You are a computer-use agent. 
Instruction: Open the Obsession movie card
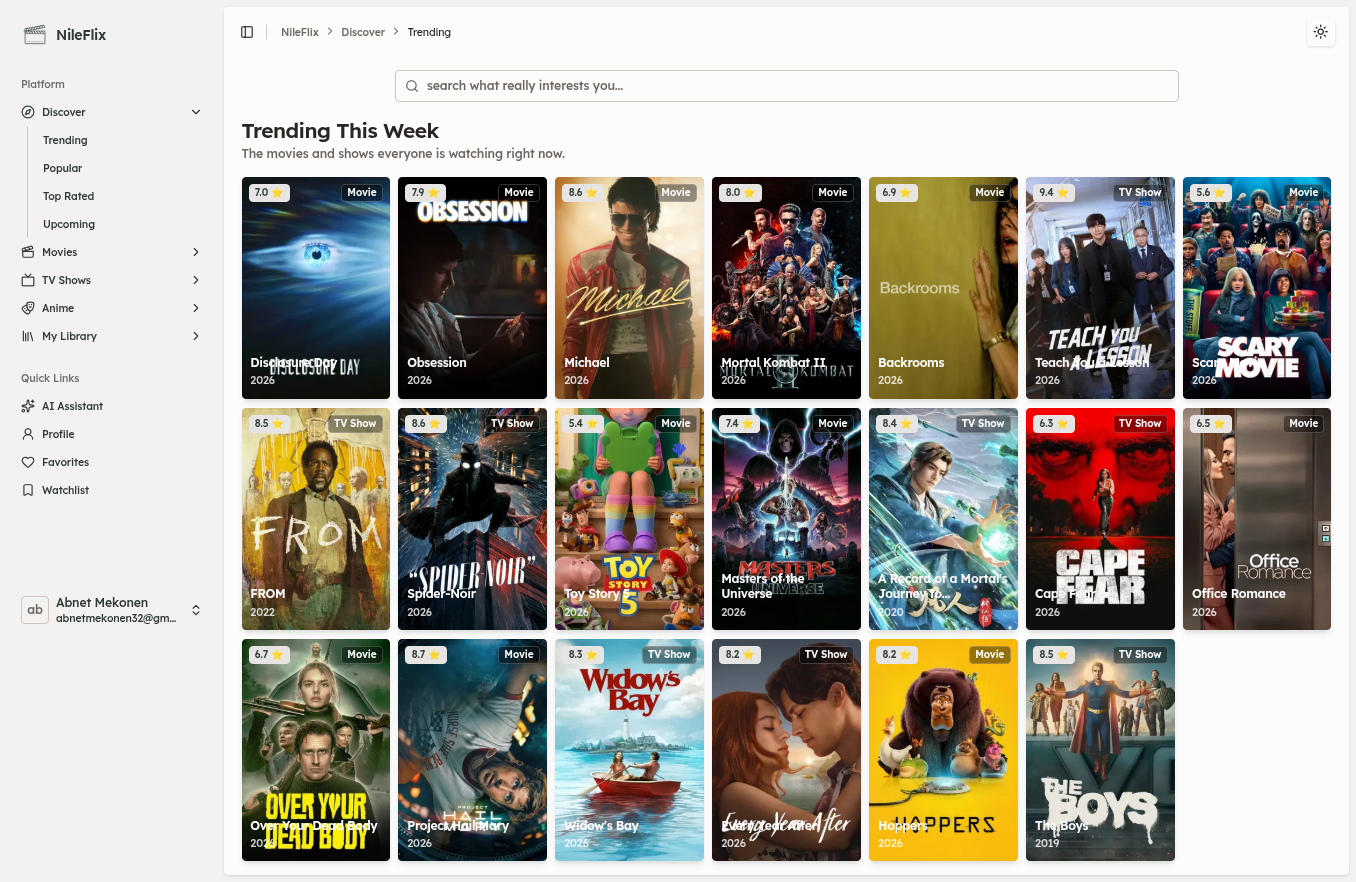[x=472, y=288]
